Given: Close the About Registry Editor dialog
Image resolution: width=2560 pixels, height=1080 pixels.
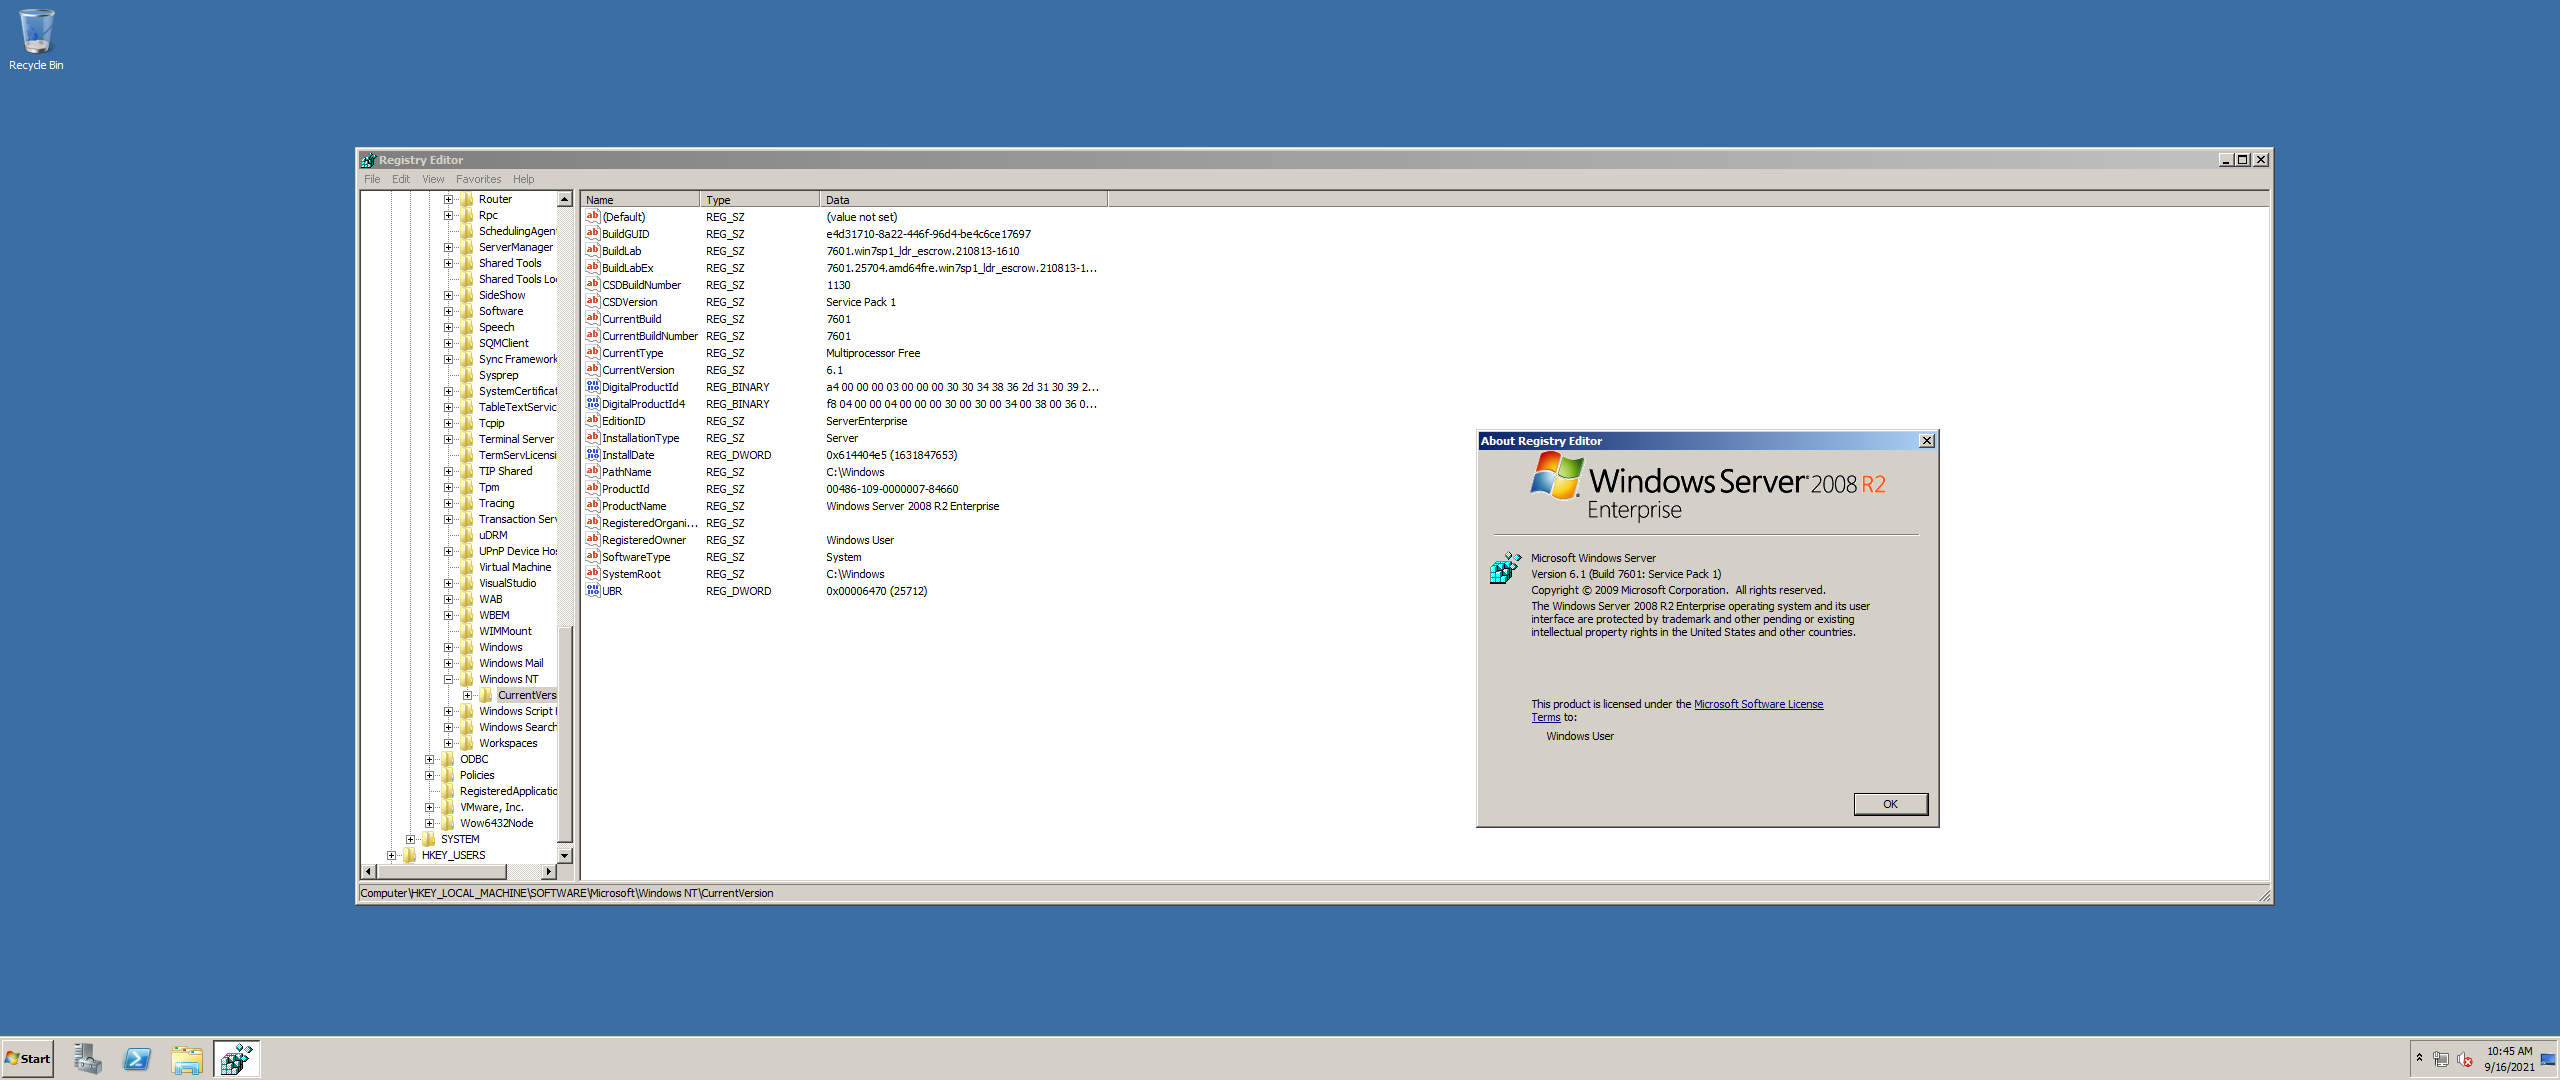Looking at the screenshot, I should point(1927,441).
